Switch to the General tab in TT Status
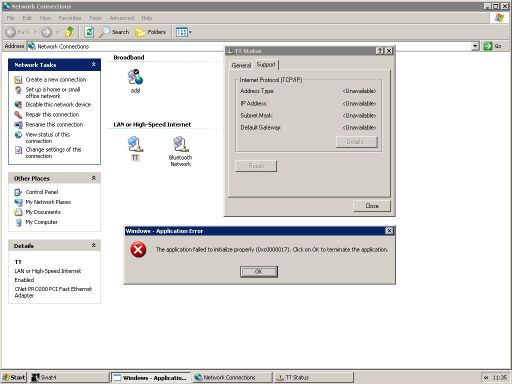Screen dimensions: 512x384 click(241, 65)
